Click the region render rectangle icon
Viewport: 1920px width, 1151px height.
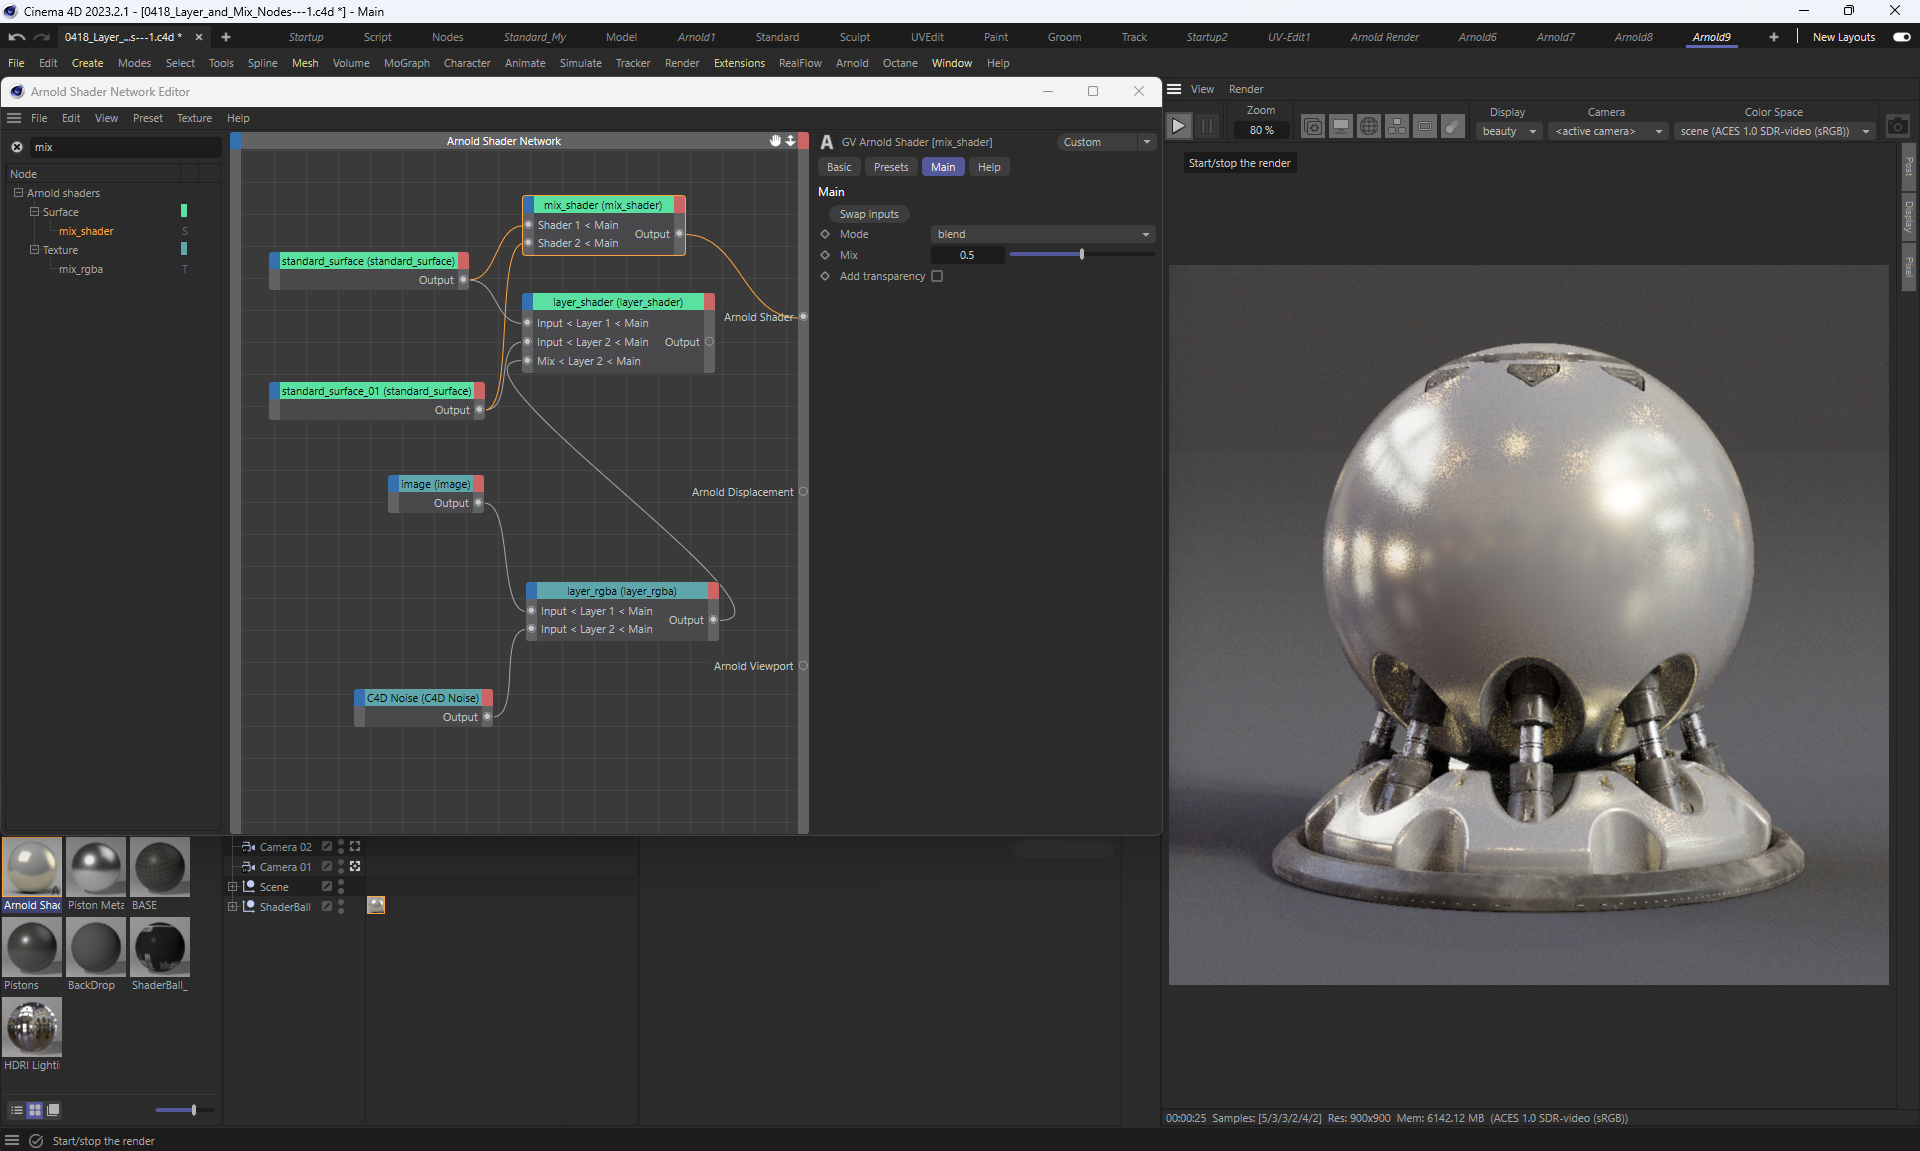coord(1425,126)
